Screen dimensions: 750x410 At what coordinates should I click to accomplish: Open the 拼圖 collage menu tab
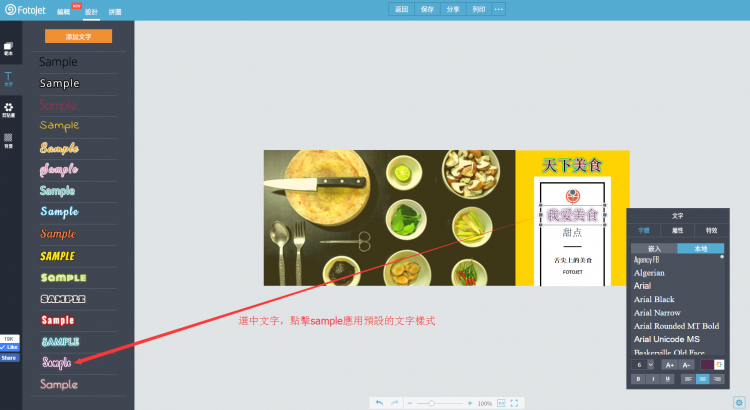tap(115, 11)
